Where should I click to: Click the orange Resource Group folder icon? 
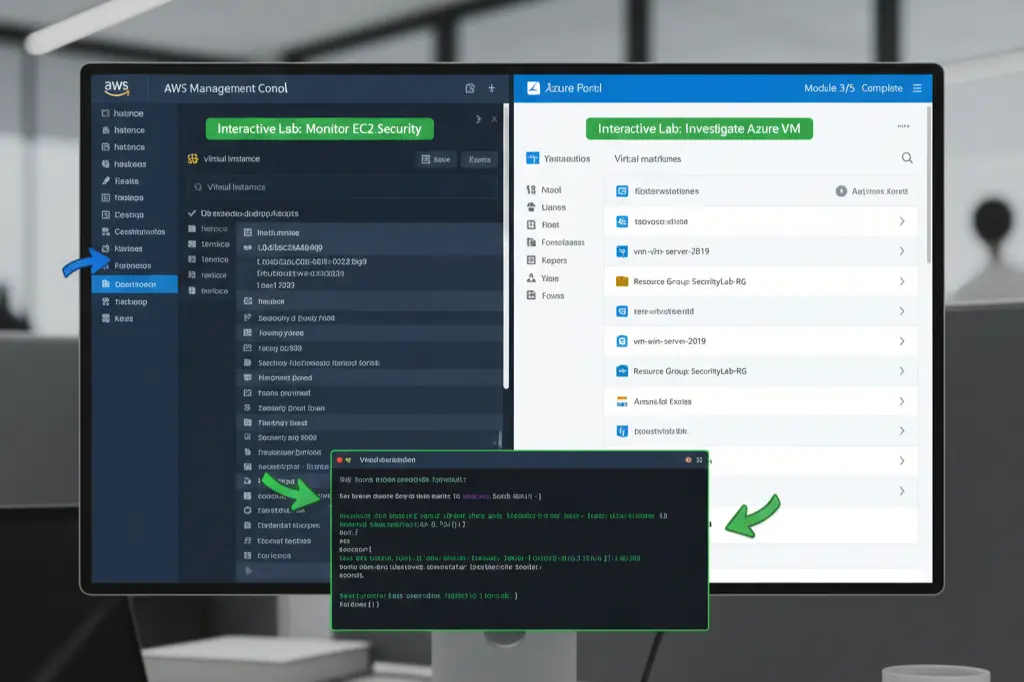click(619, 282)
